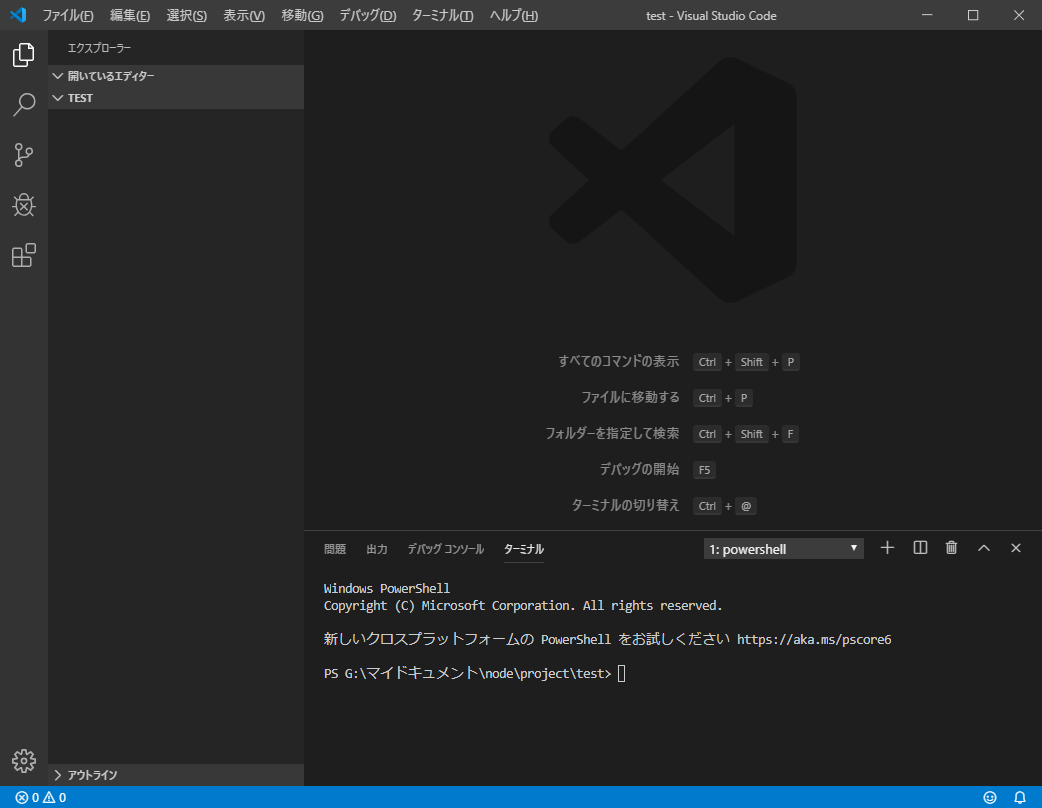Screen dimensions: 1042x808
Task: Switch to the デバッグ コンソール tab
Action: [445, 549]
